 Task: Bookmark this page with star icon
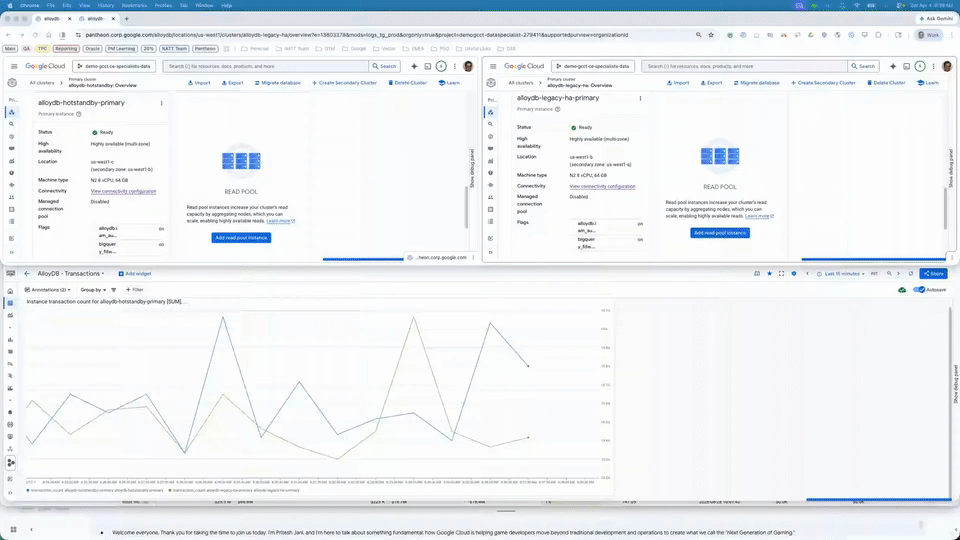coord(711,35)
